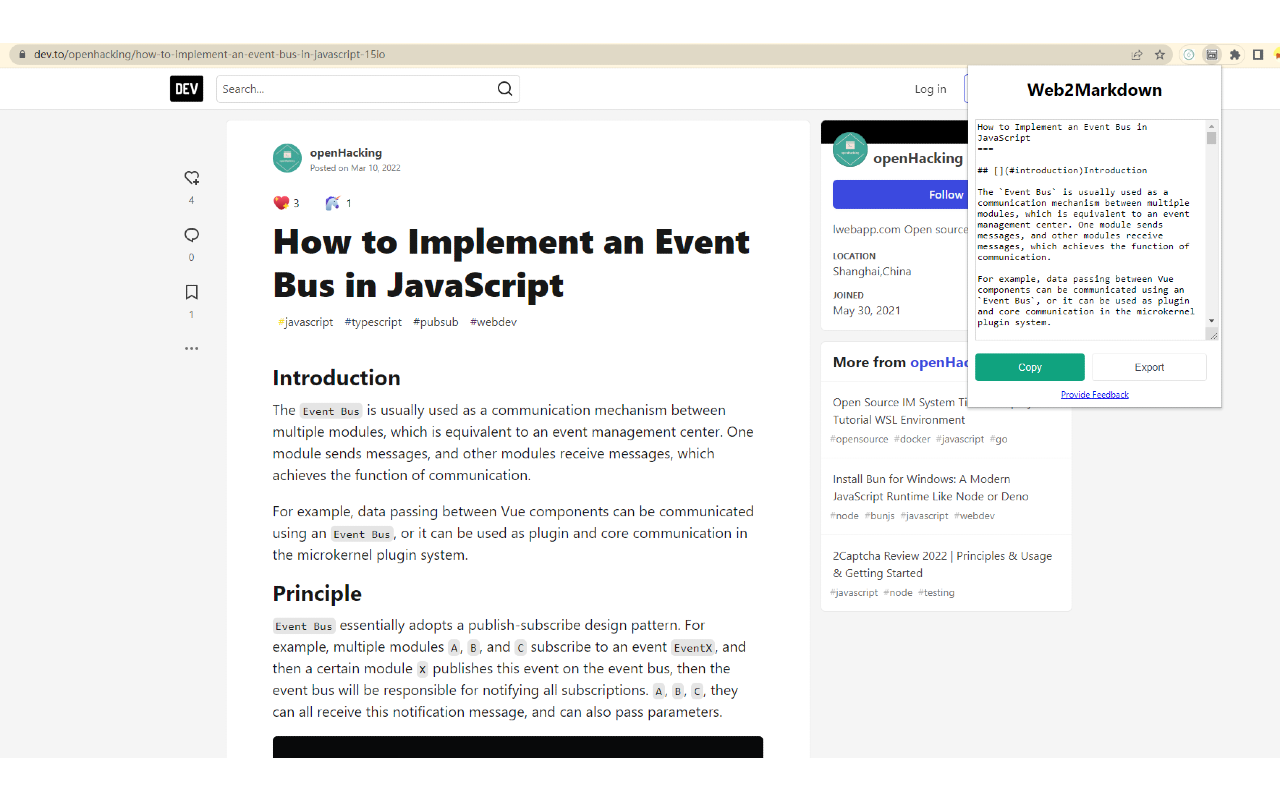The width and height of the screenshot is (1280, 800).
Task: Open the #javascript tag under the title
Action: [305, 322]
